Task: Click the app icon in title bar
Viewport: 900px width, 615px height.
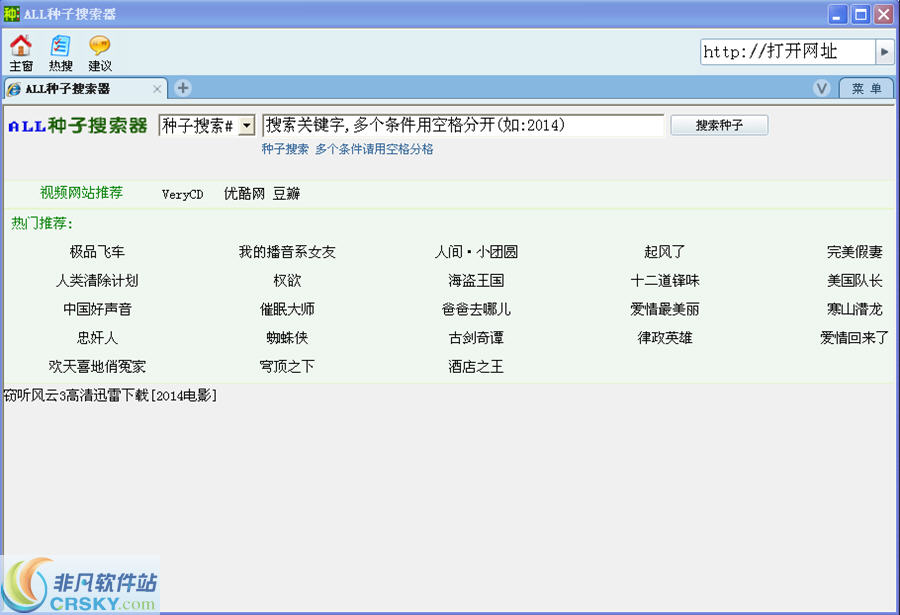Action: 11,13
